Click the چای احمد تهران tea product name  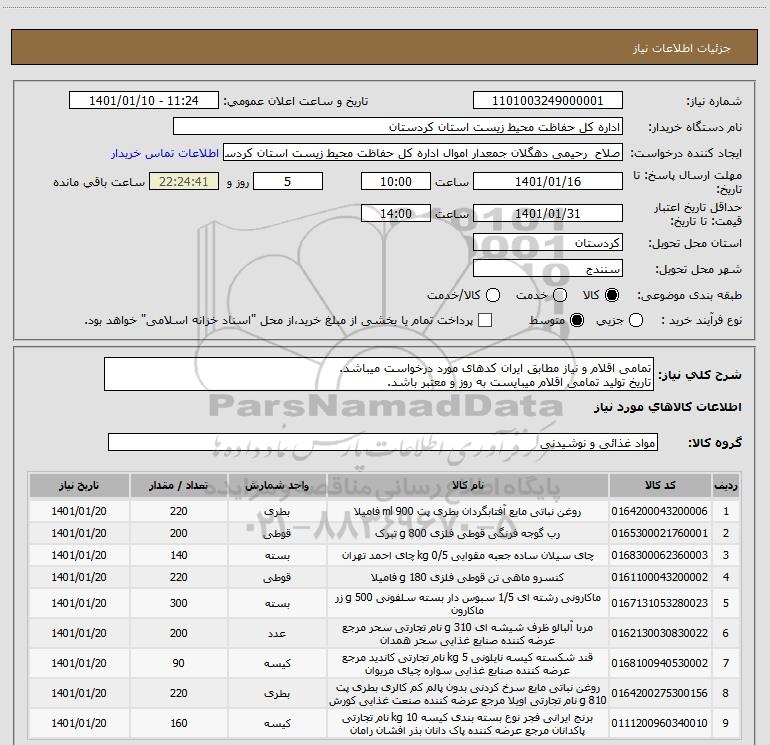coord(468,555)
